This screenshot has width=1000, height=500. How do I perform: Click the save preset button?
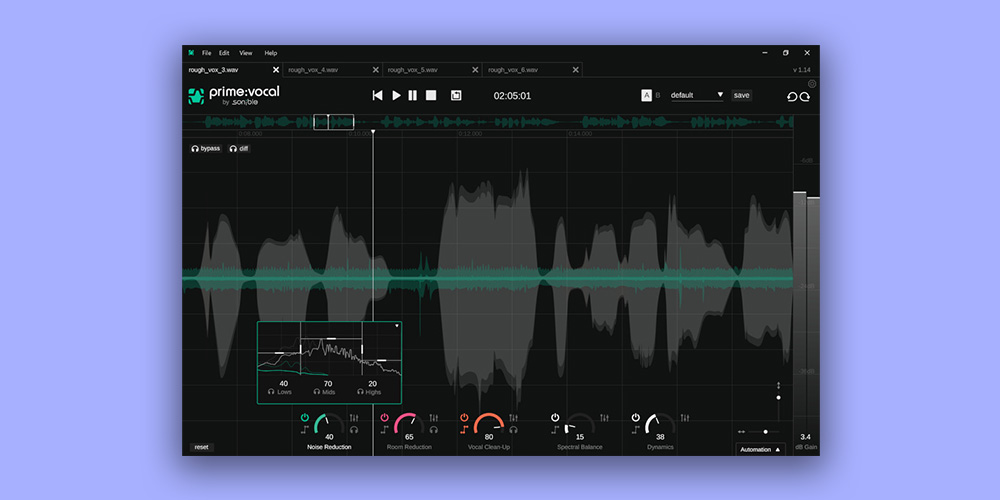click(741, 95)
